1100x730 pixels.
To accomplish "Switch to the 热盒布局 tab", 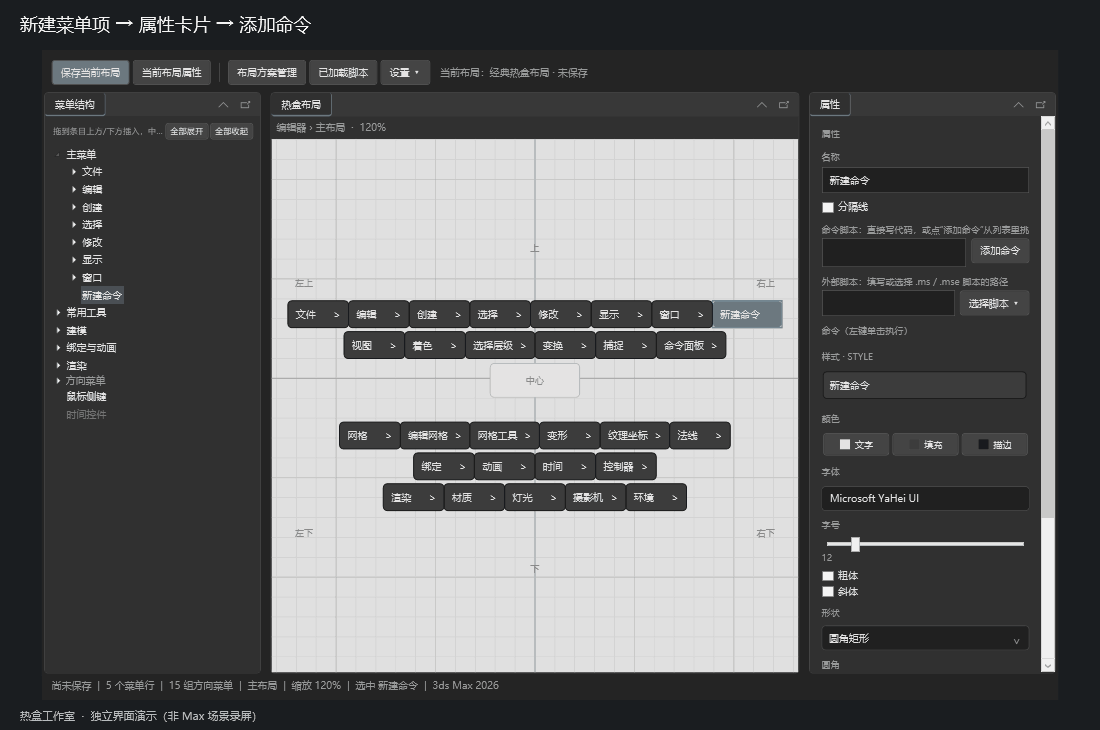I will coord(301,104).
